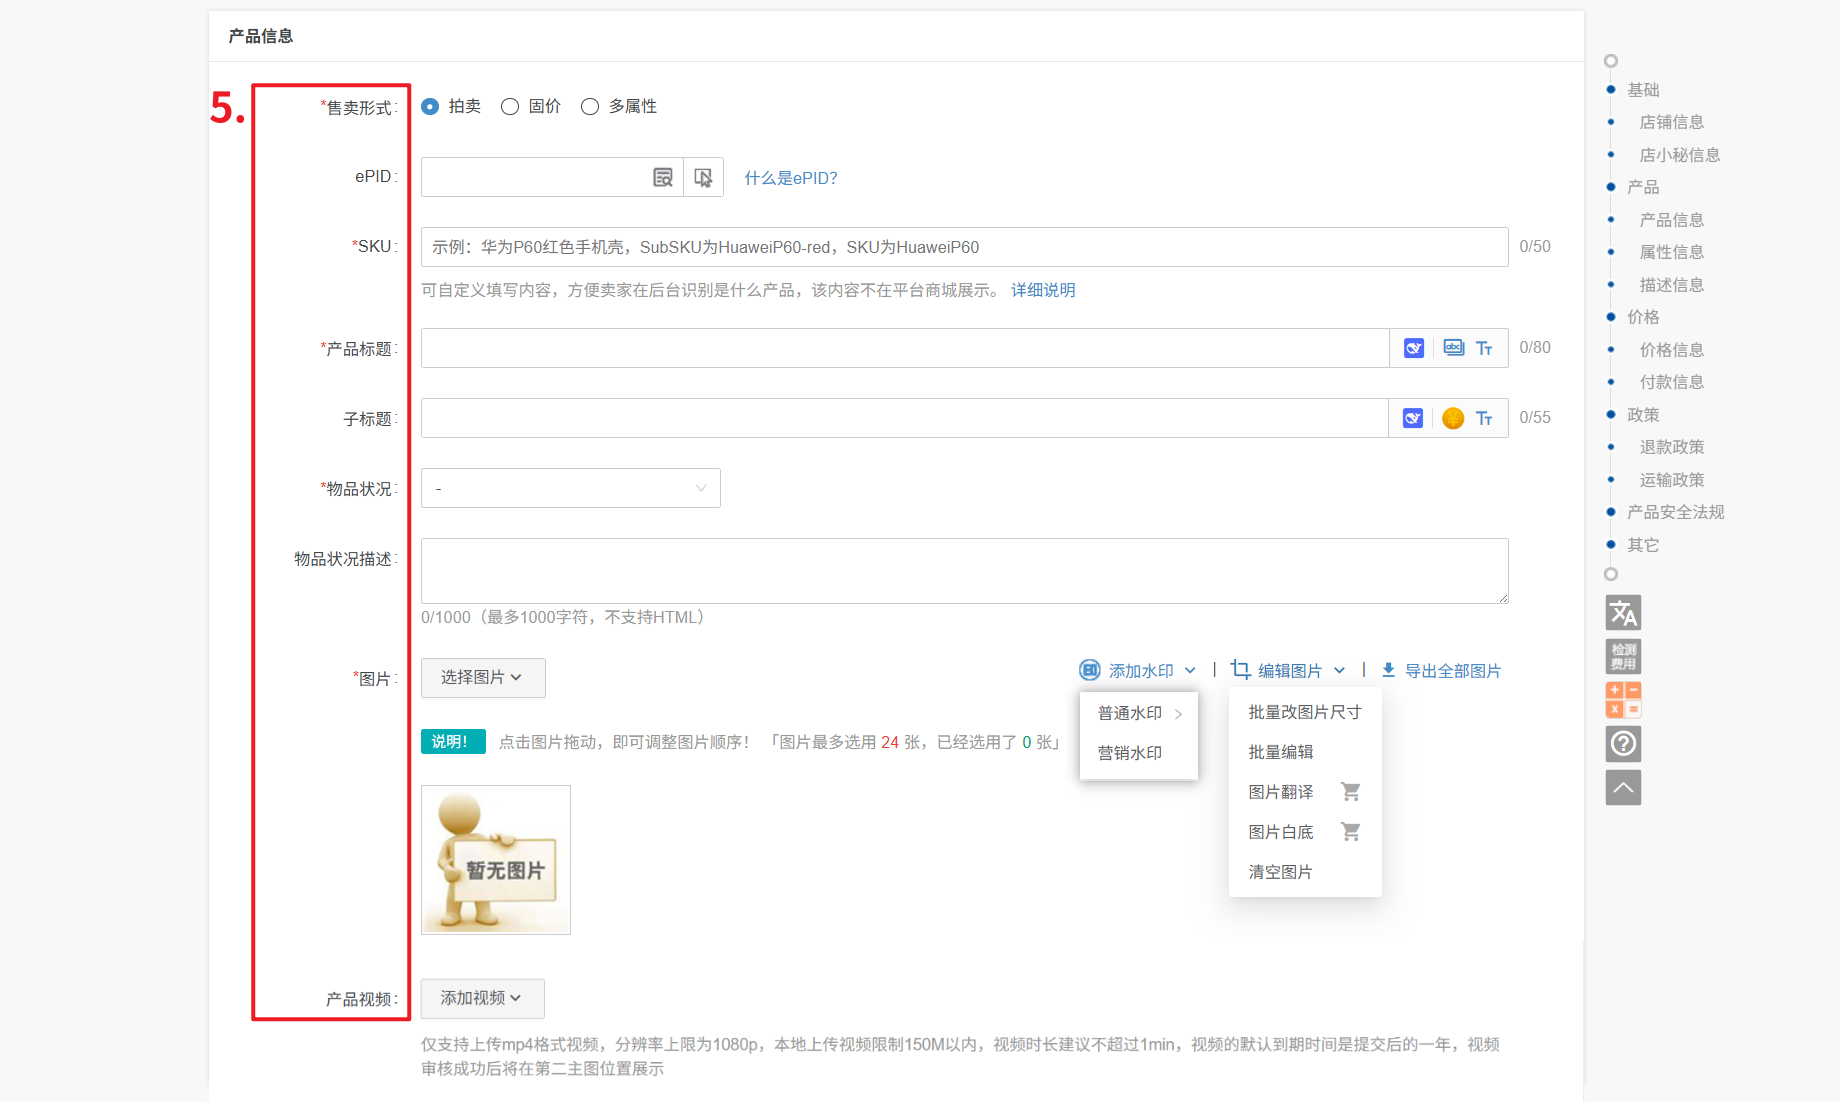Expand the 选择图片 dropdown button
The image size is (1840, 1102).
[x=482, y=678]
